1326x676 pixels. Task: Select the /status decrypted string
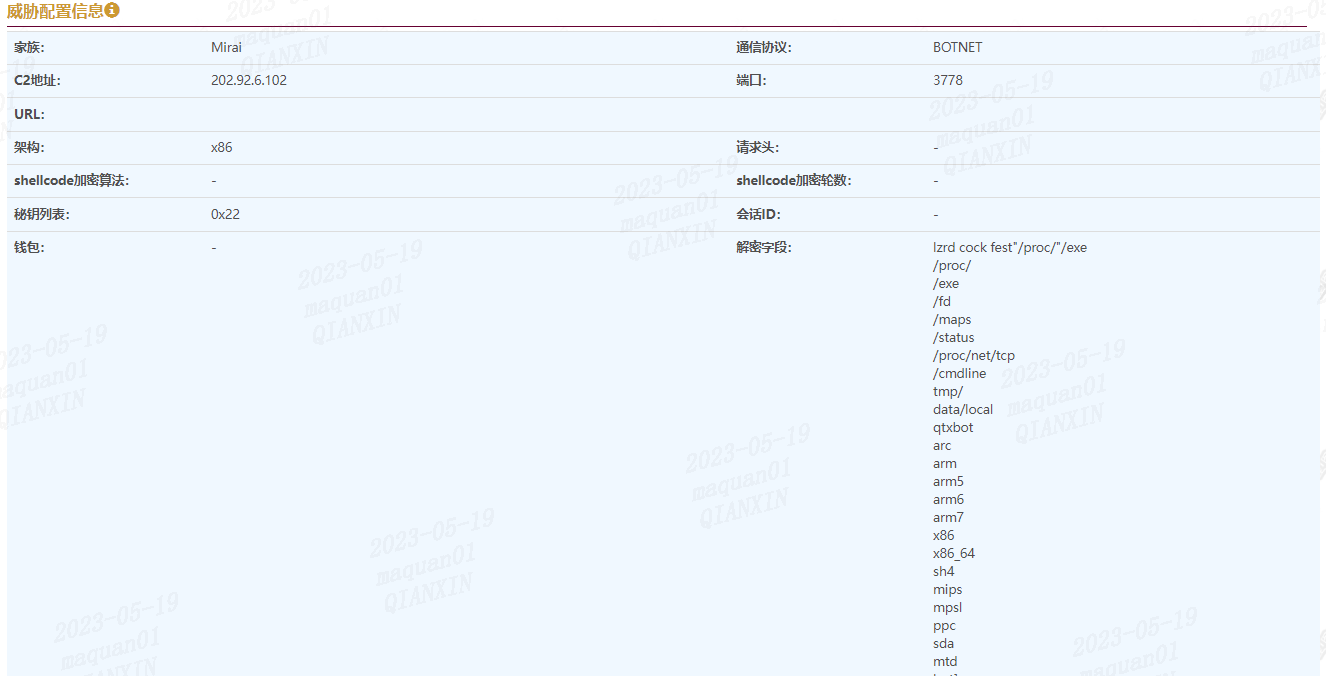tap(954, 337)
